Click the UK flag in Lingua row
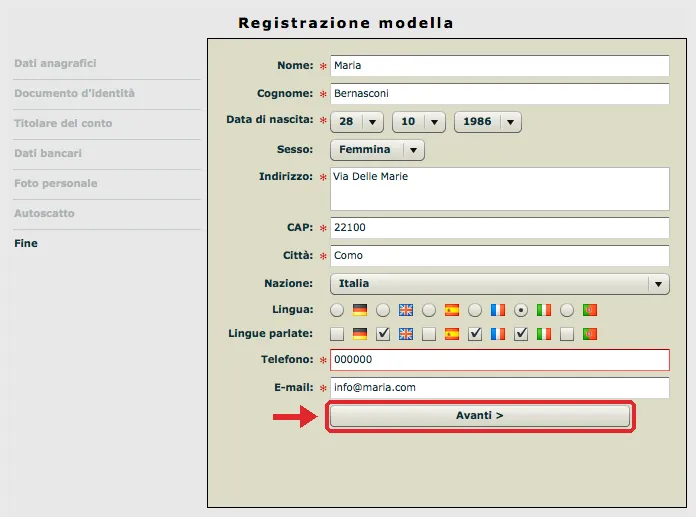This screenshot has width=696, height=517. [x=406, y=310]
